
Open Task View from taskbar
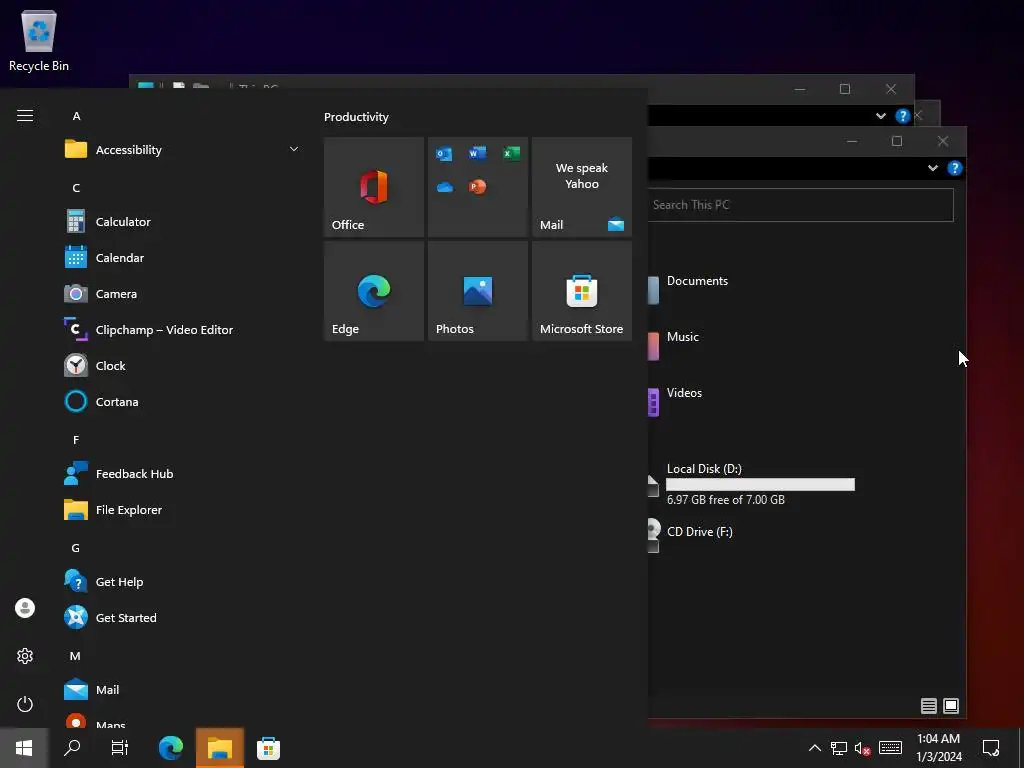click(x=120, y=748)
